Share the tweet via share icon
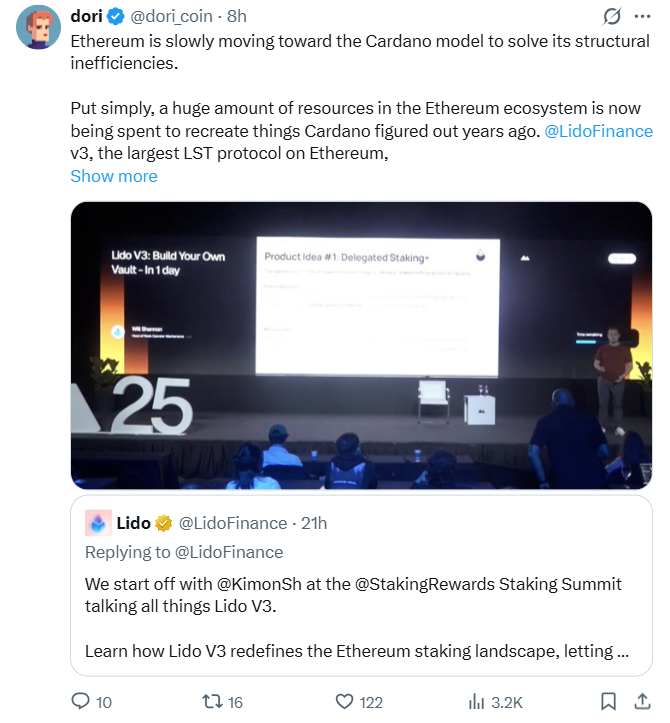The height and width of the screenshot is (723, 670). click(x=639, y=702)
